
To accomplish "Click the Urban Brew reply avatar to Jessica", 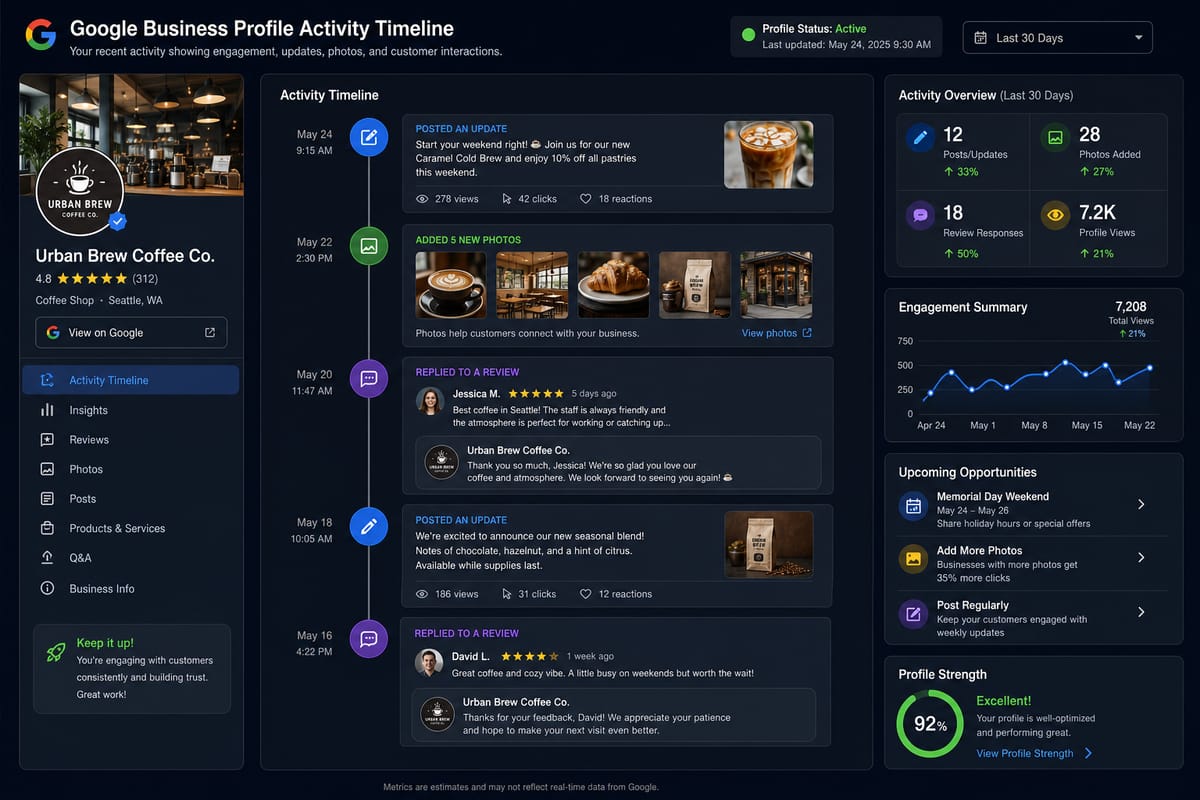I will coord(442,463).
